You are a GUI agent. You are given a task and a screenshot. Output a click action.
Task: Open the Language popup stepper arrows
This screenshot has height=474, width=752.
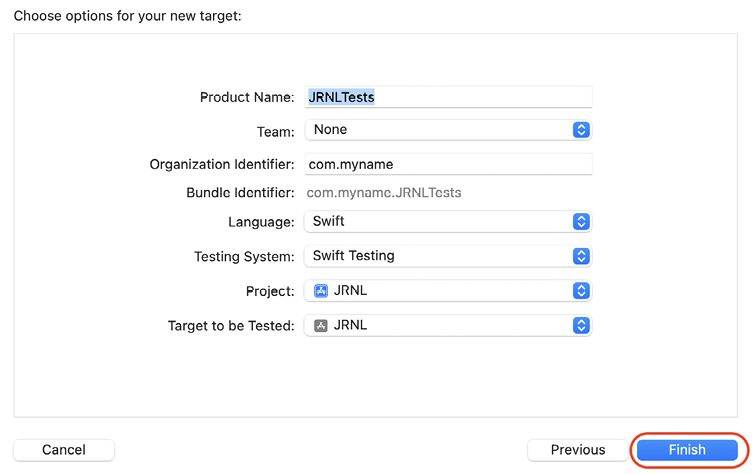click(581, 221)
